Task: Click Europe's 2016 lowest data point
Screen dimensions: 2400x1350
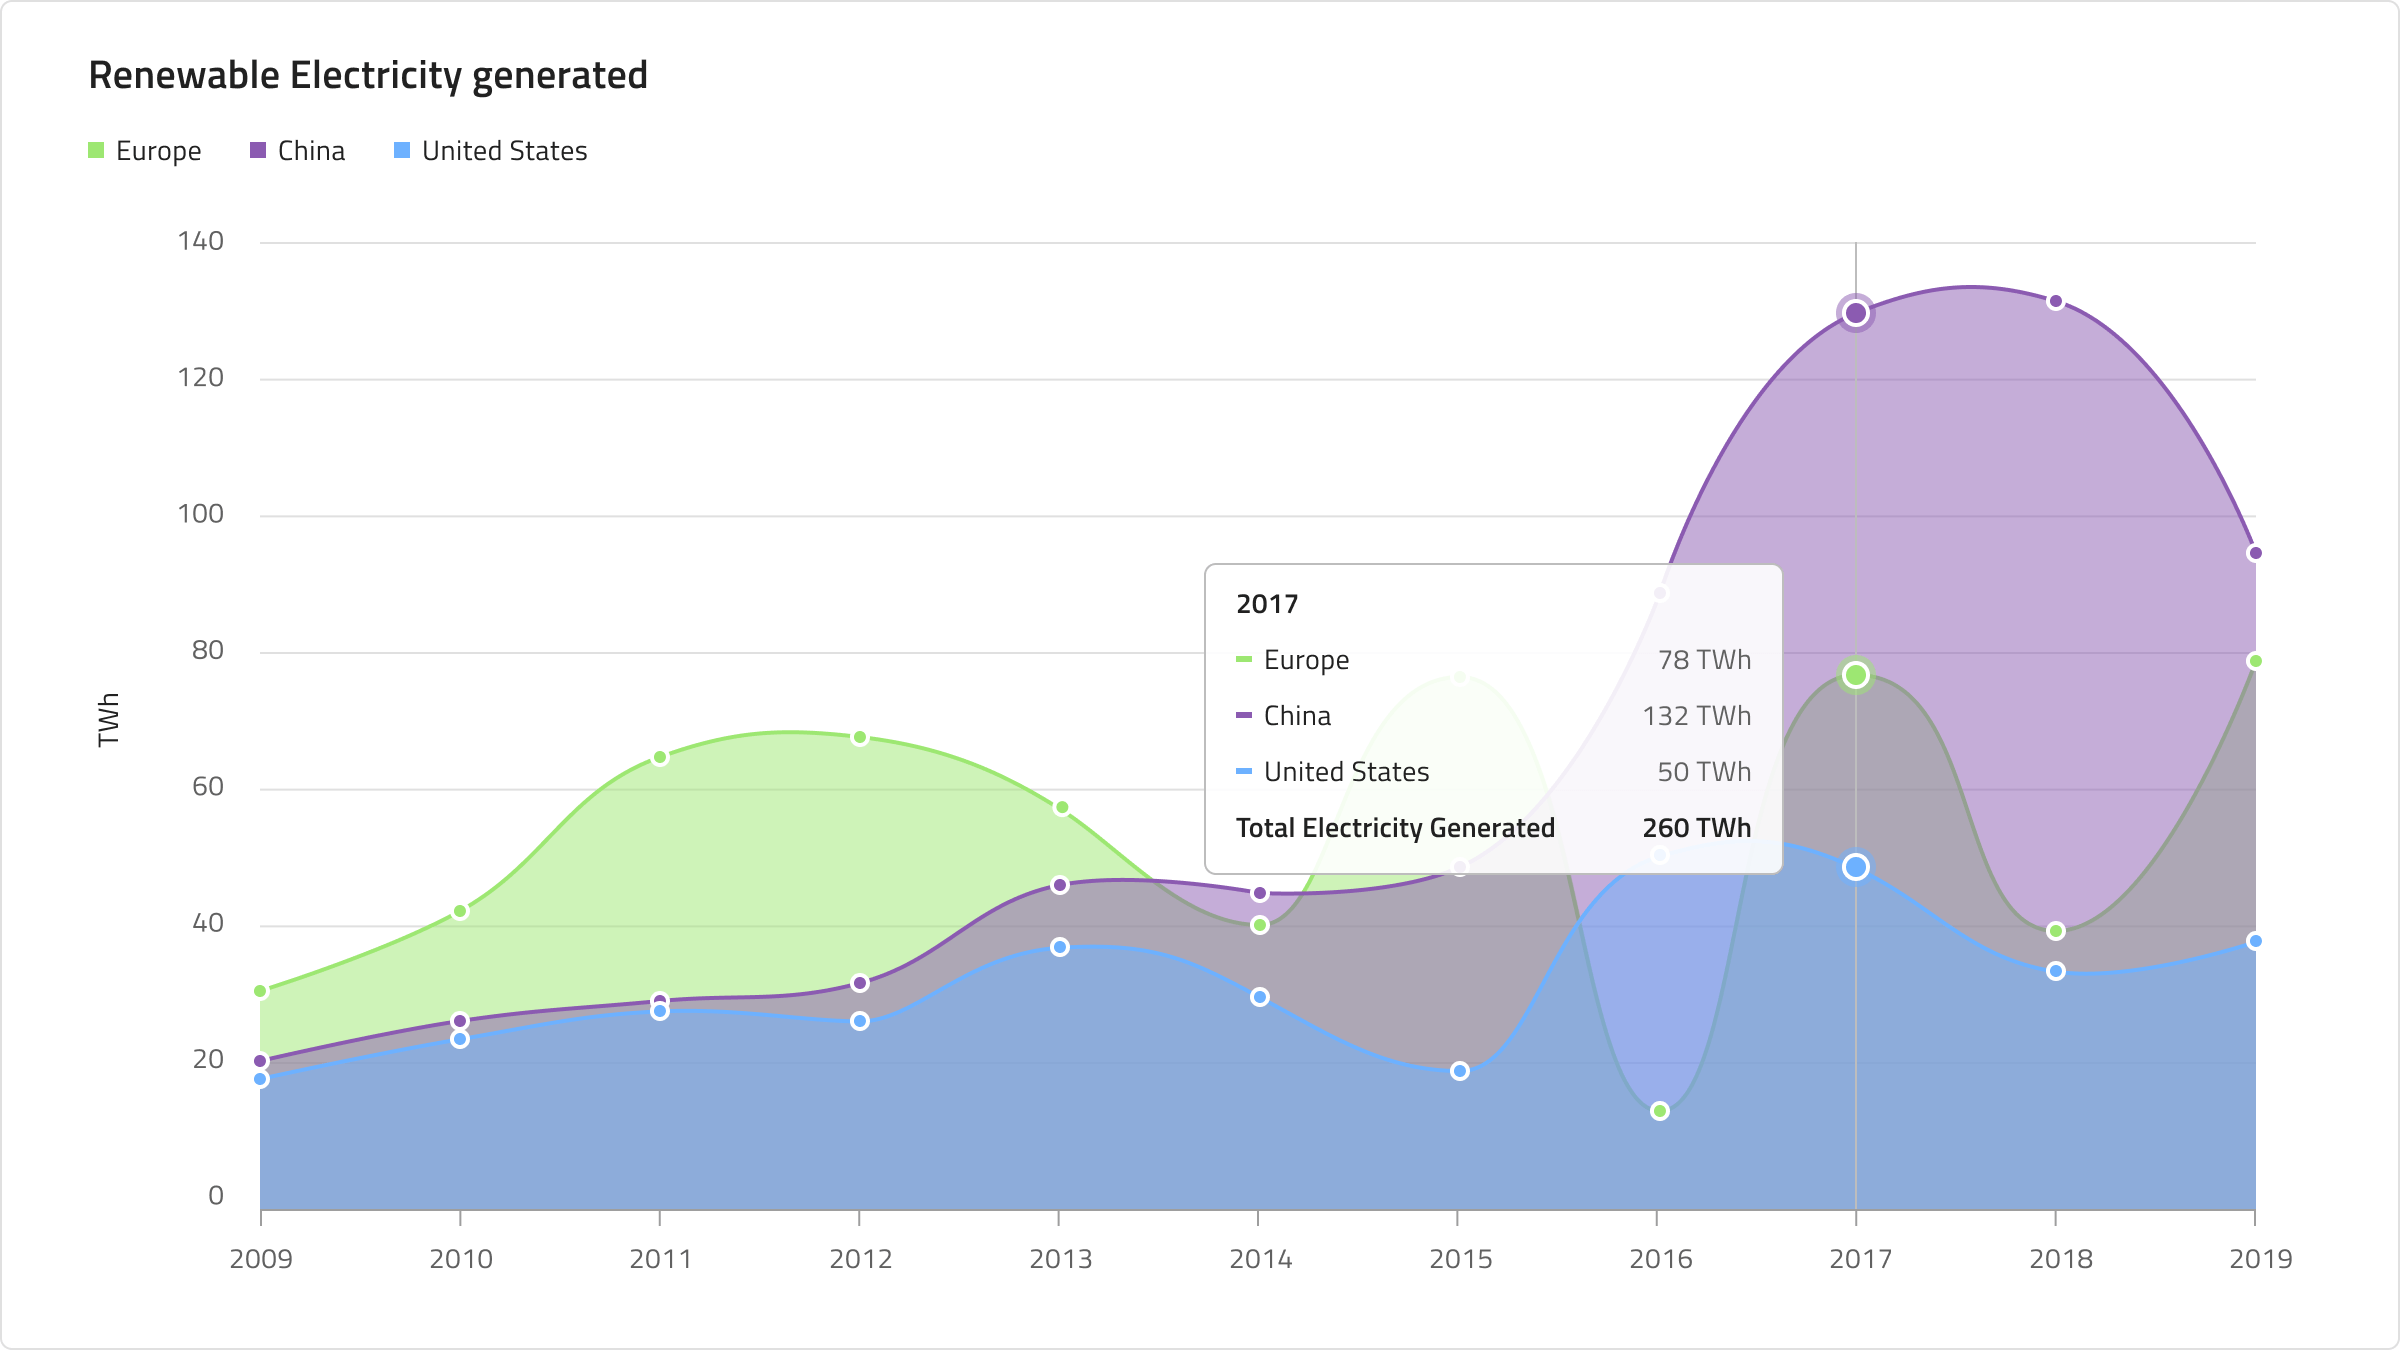Action: click(1660, 1111)
